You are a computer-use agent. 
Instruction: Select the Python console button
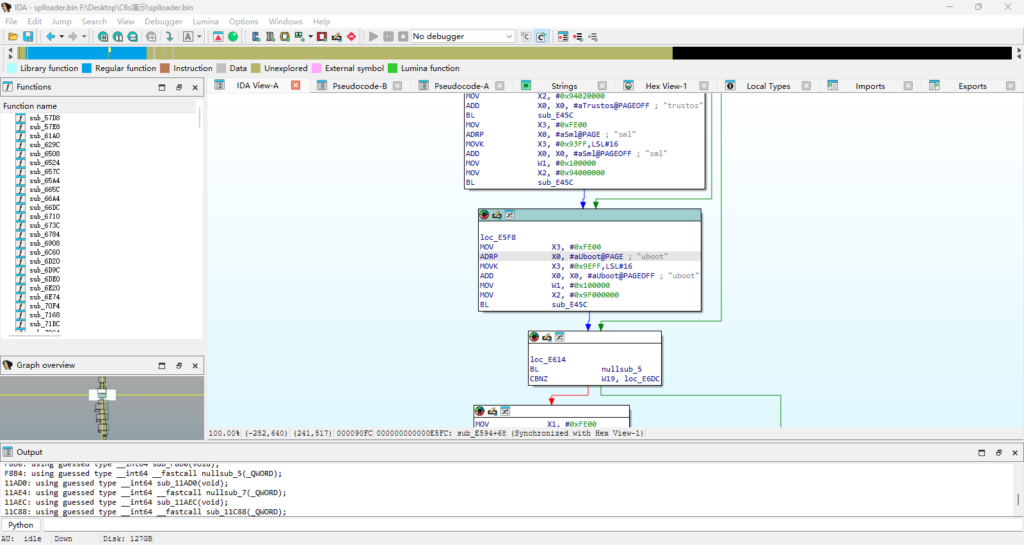click(21, 524)
